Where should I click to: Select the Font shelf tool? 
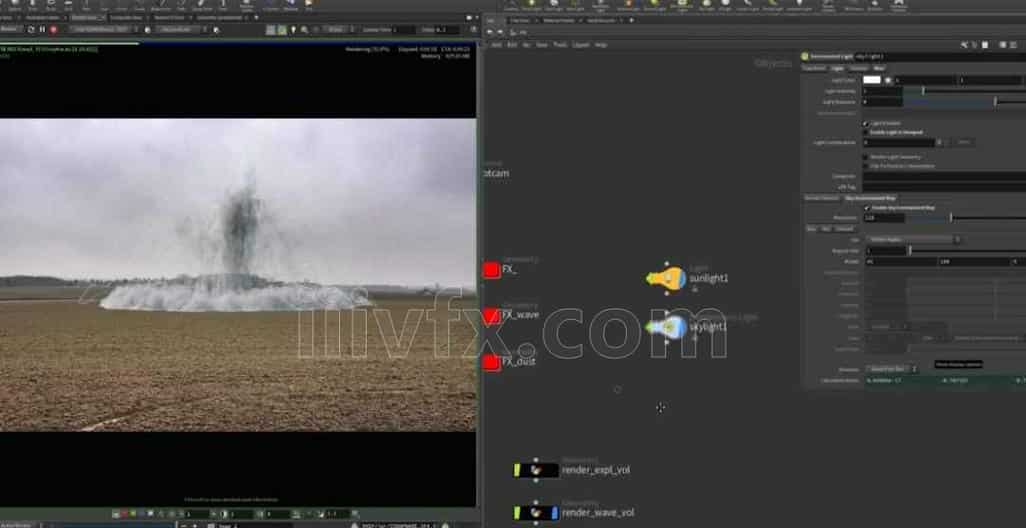coord(222,5)
